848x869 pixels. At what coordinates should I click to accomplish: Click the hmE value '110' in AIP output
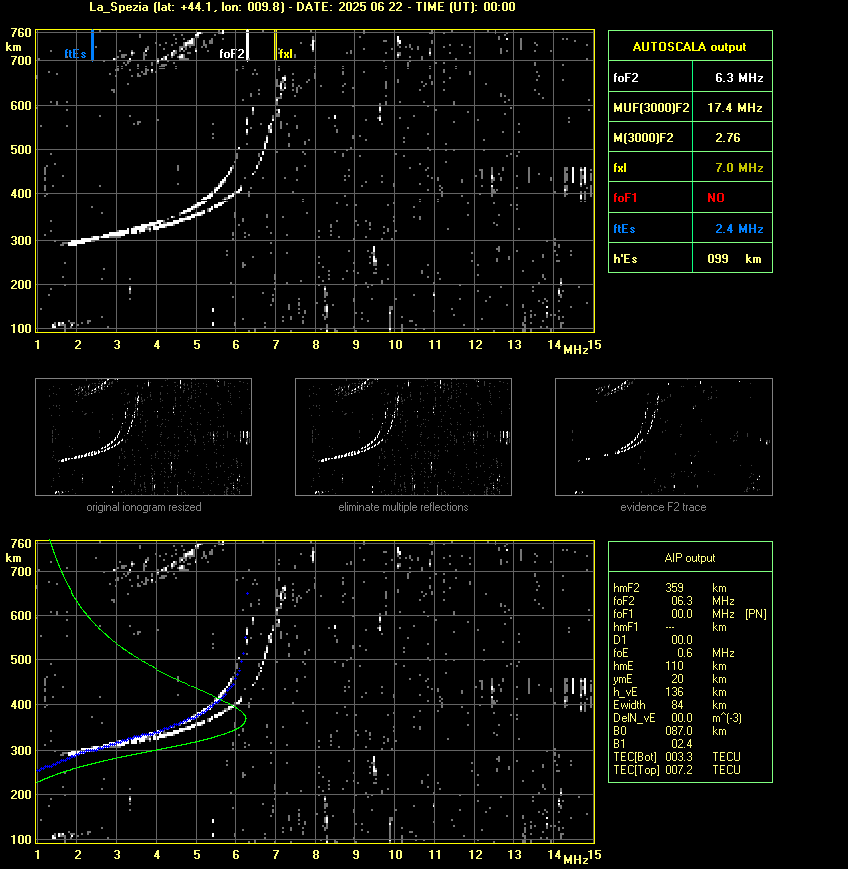(675, 666)
